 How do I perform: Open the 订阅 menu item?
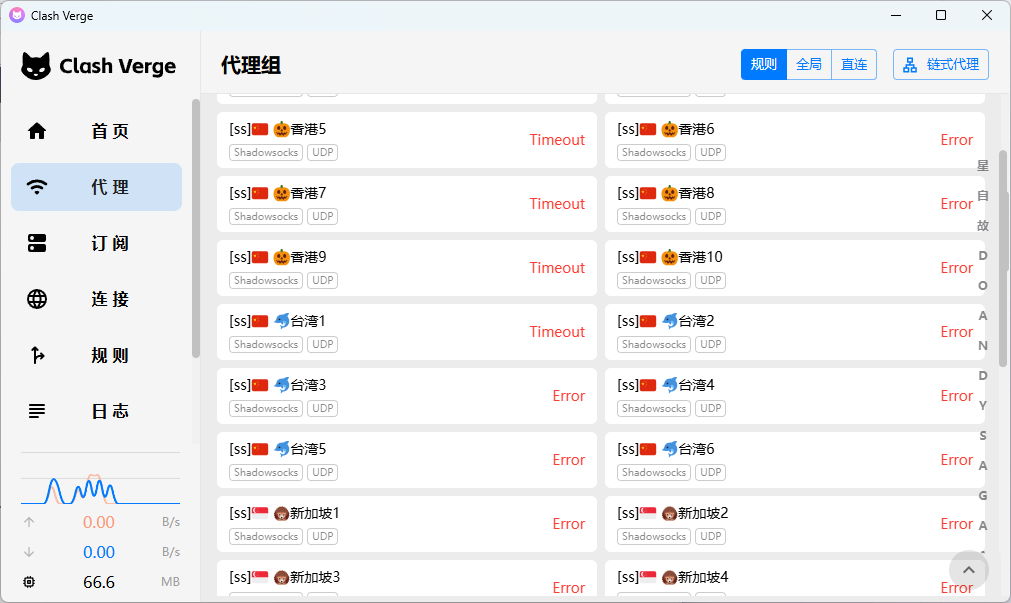(x=110, y=243)
